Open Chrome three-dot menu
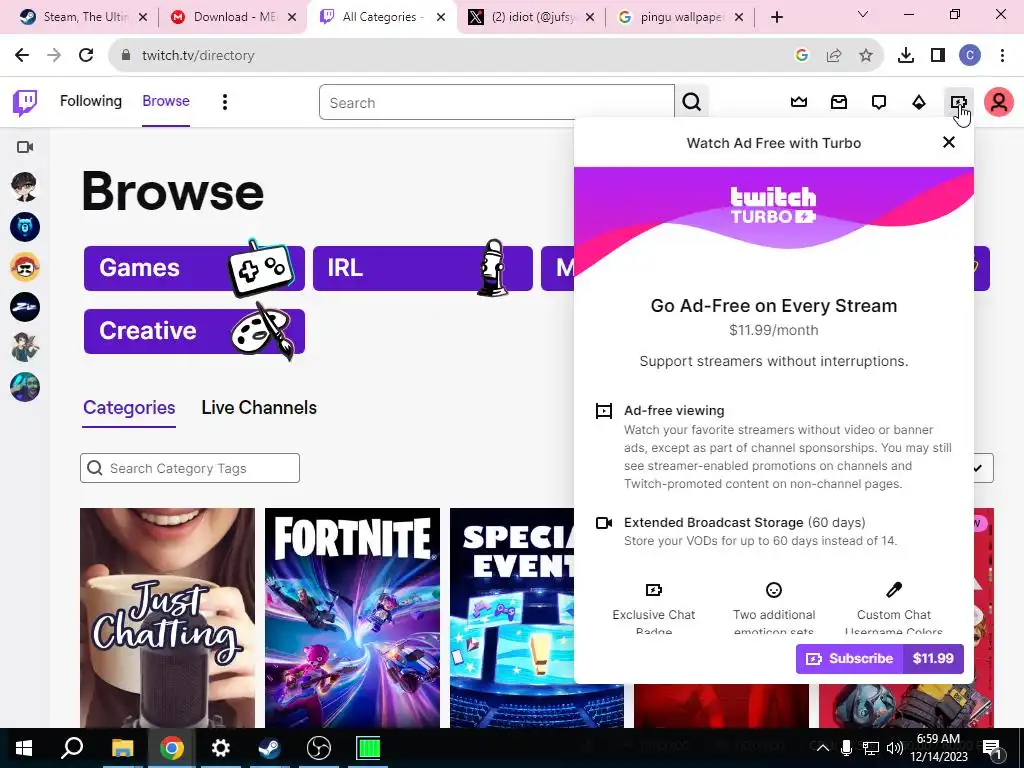The width and height of the screenshot is (1024, 768). pyautogui.click(x=1002, y=56)
